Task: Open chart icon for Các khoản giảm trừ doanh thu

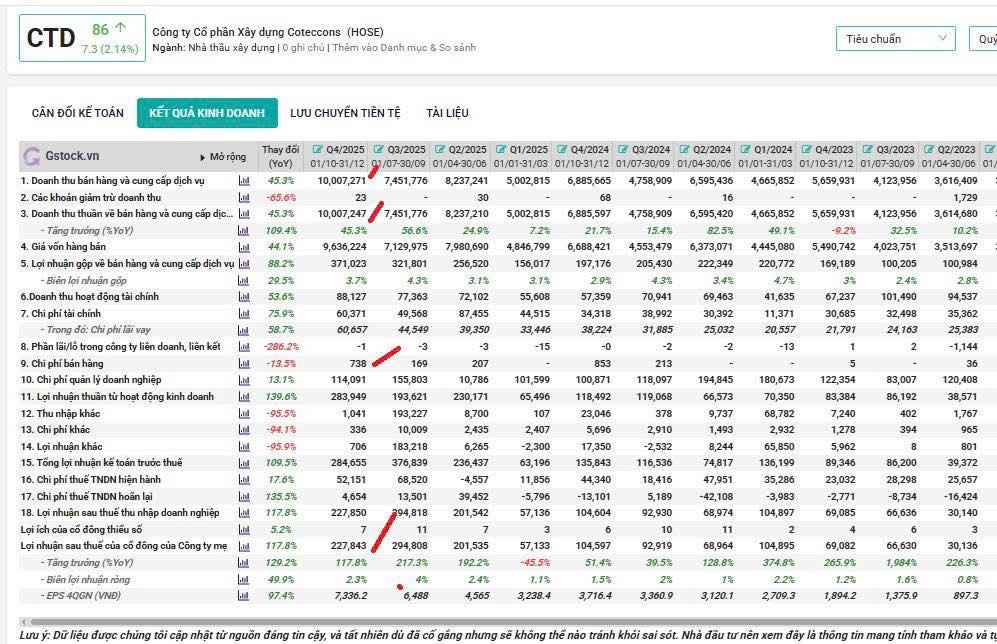Action: tap(244, 198)
